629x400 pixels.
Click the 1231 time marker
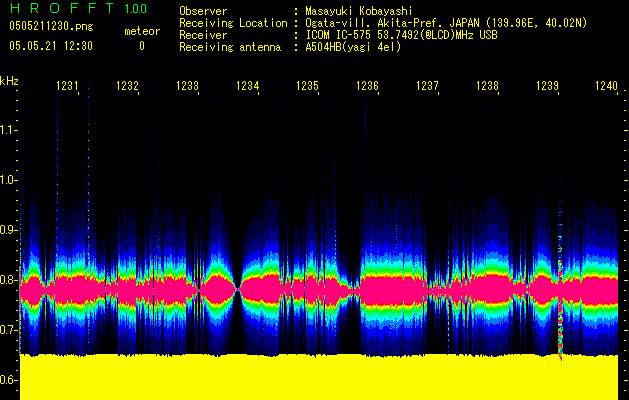[67, 86]
